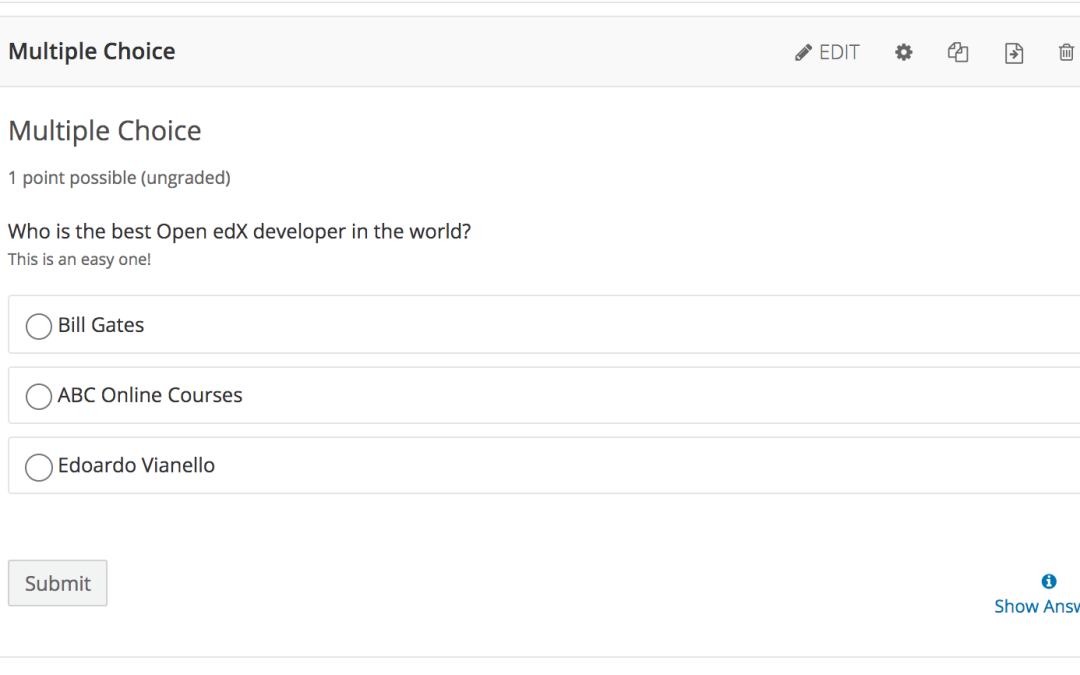Pick the Edoardo Vianello radio button

click(x=39, y=466)
